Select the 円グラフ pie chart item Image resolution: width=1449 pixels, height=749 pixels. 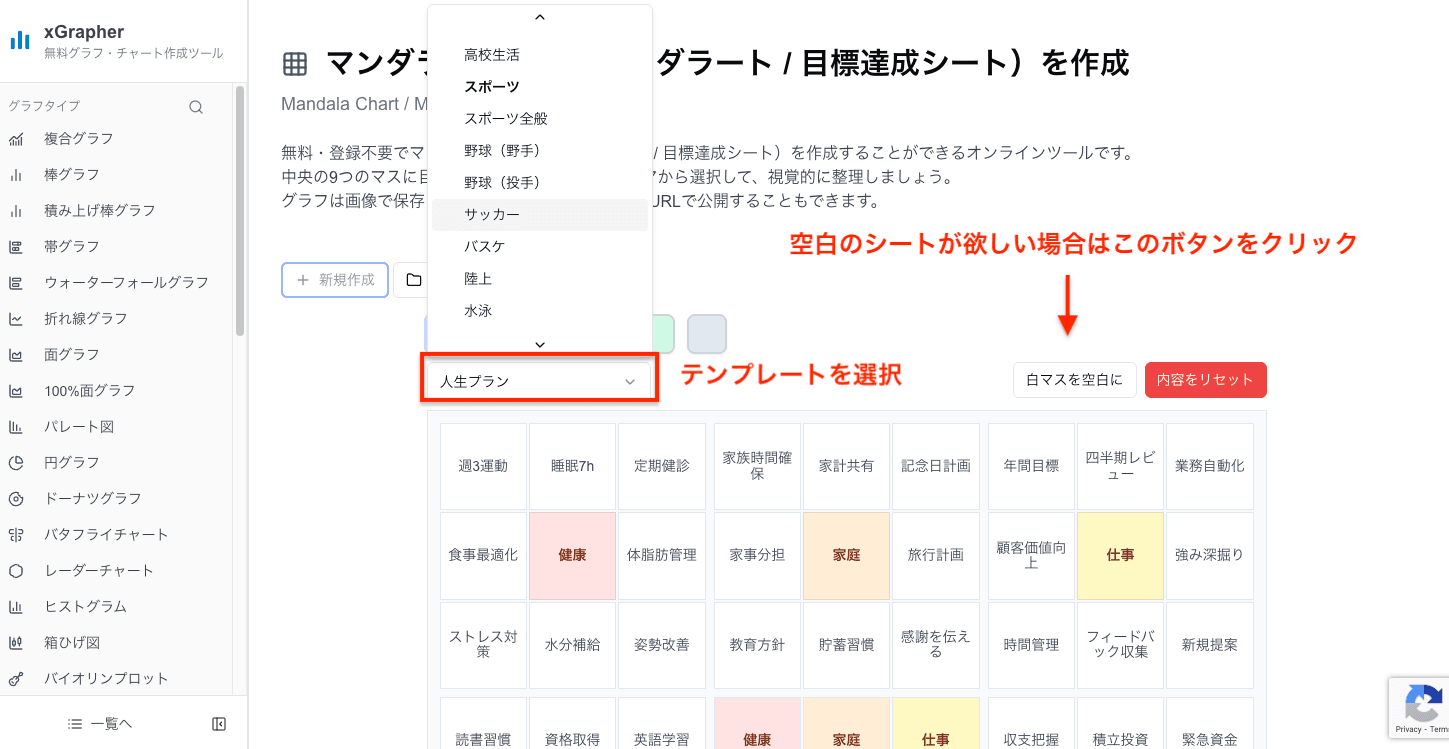pyautogui.click(x=72, y=463)
